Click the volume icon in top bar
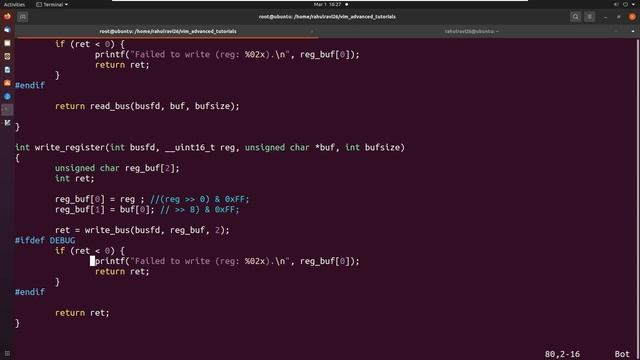The image size is (640, 360). click(616, 4)
